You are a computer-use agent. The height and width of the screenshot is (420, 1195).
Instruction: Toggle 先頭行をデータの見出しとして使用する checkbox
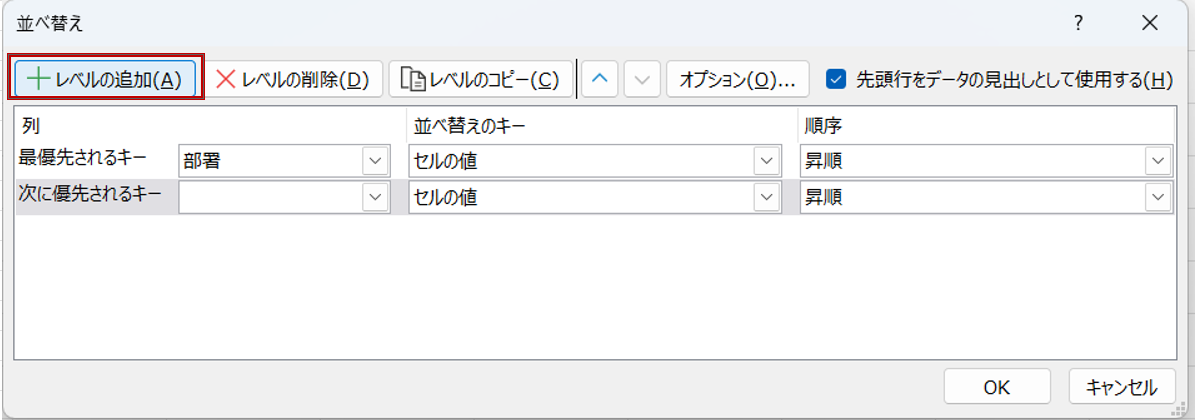coord(836,79)
